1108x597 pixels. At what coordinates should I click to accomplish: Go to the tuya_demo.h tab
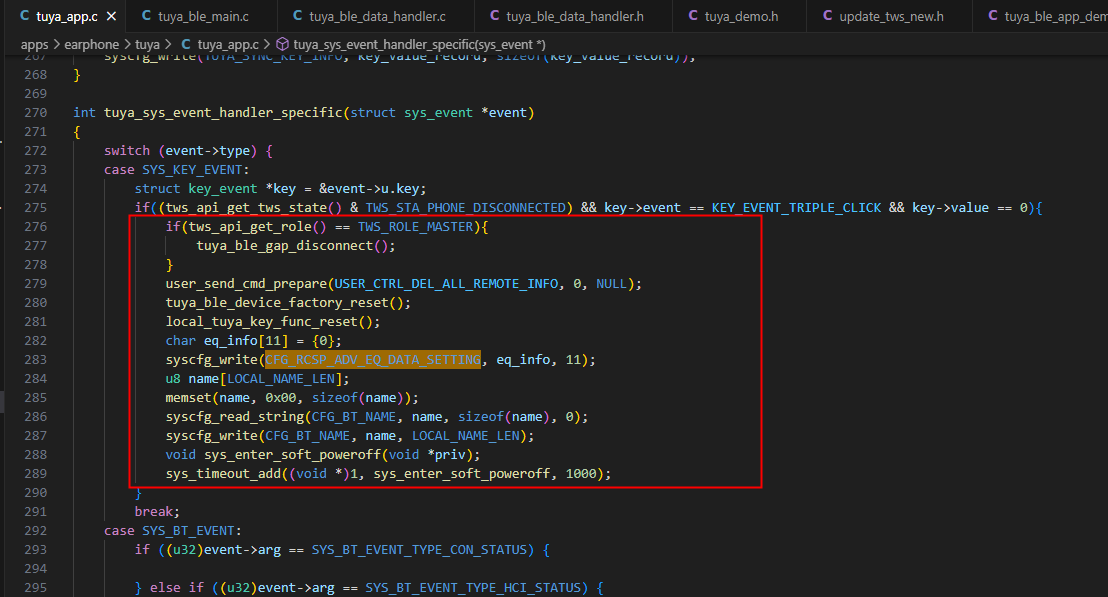point(733,16)
